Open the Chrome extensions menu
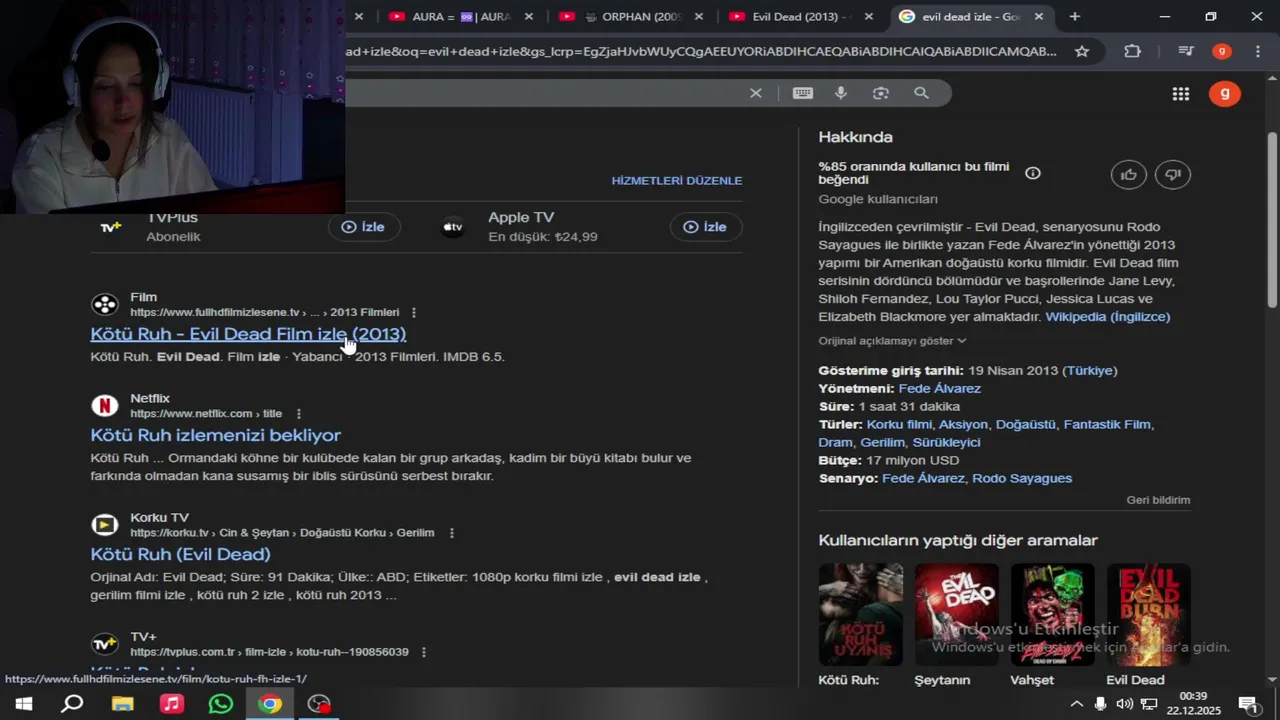1280x720 pixels. coord(1132,51)
